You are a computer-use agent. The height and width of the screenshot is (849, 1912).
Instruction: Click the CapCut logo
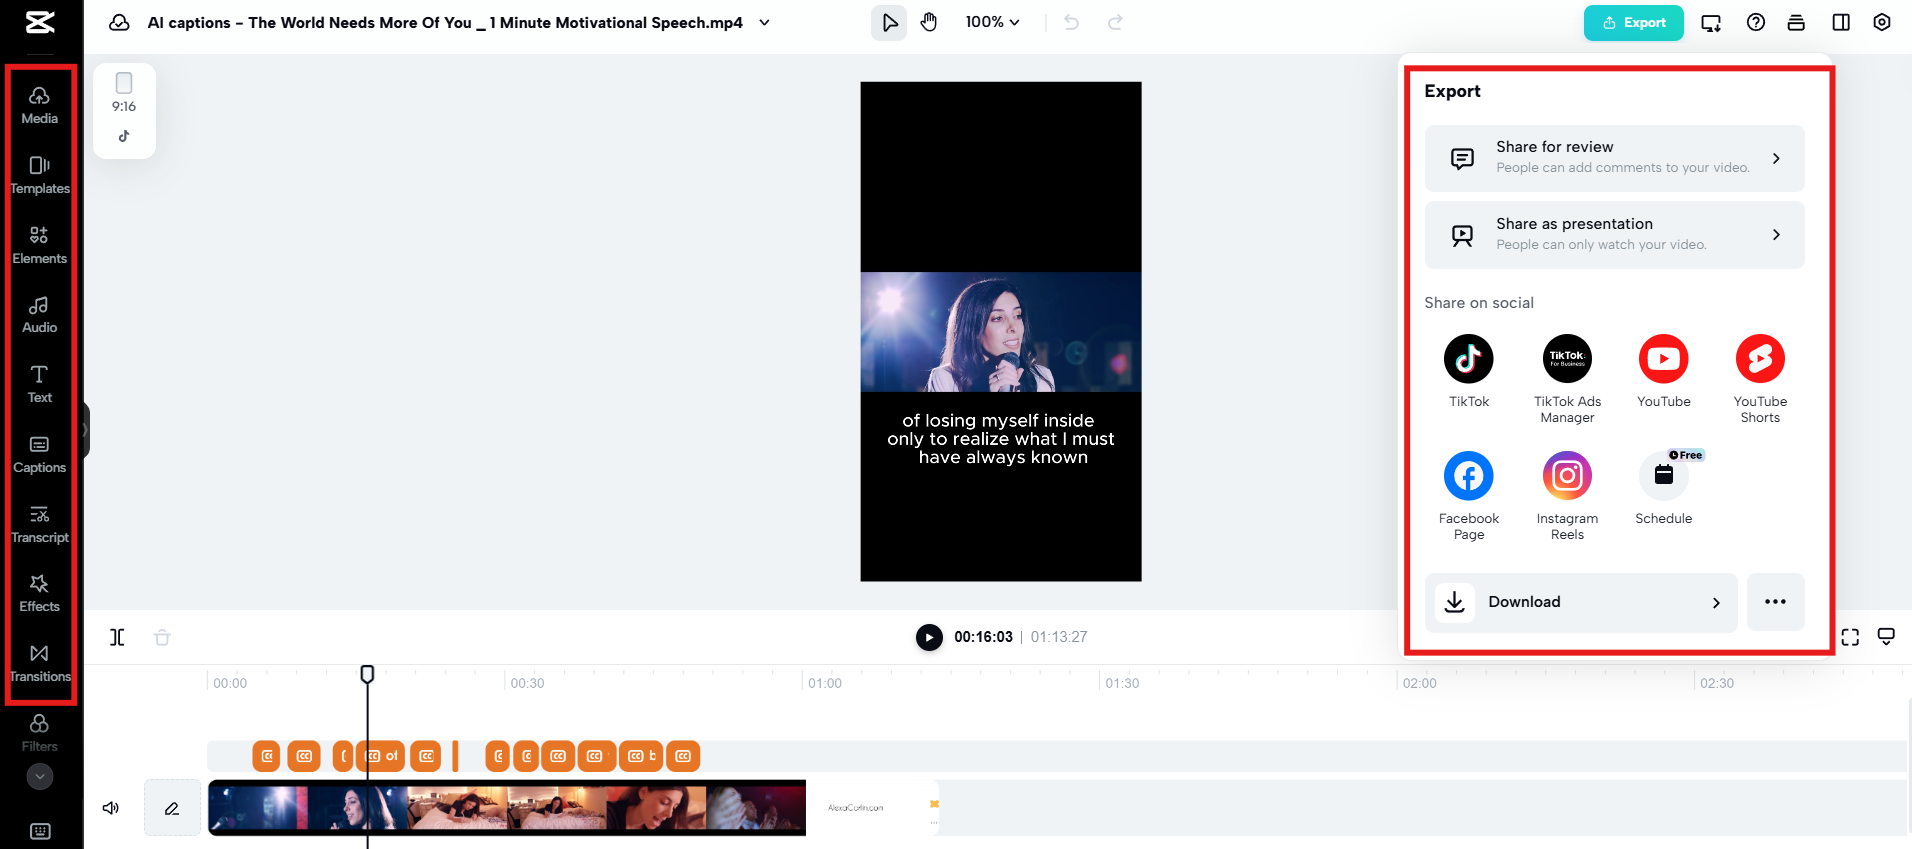click(40, 22)
